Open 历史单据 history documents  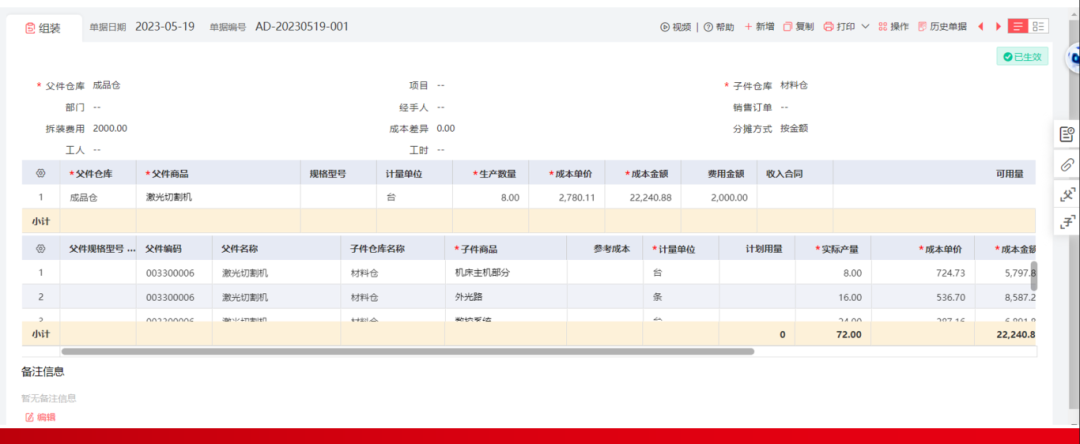(x=942, y=27)
